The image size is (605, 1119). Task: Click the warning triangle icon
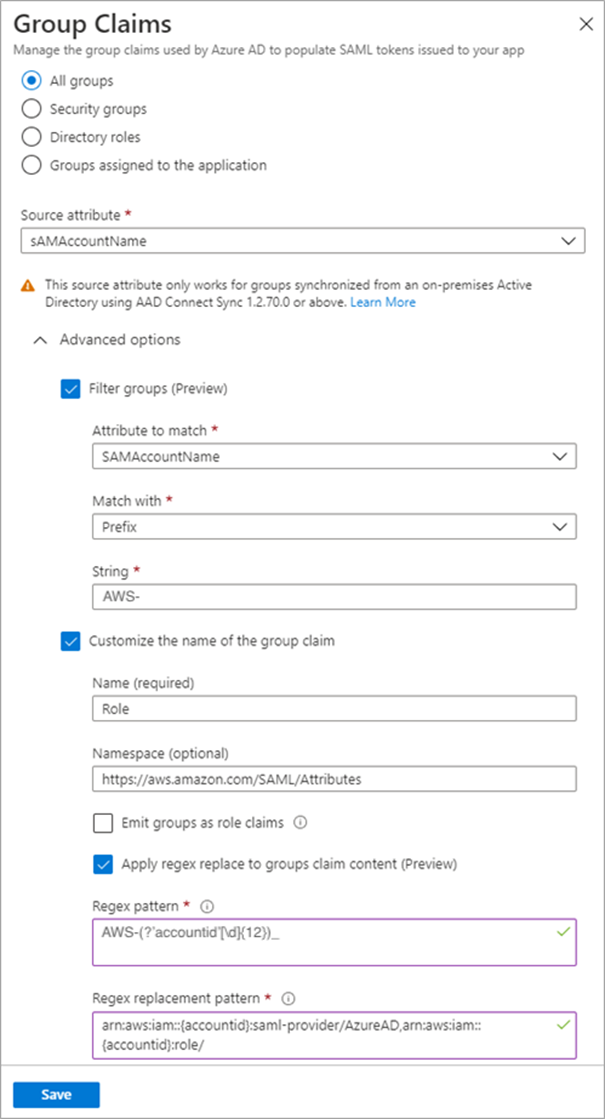pos(27,286)
